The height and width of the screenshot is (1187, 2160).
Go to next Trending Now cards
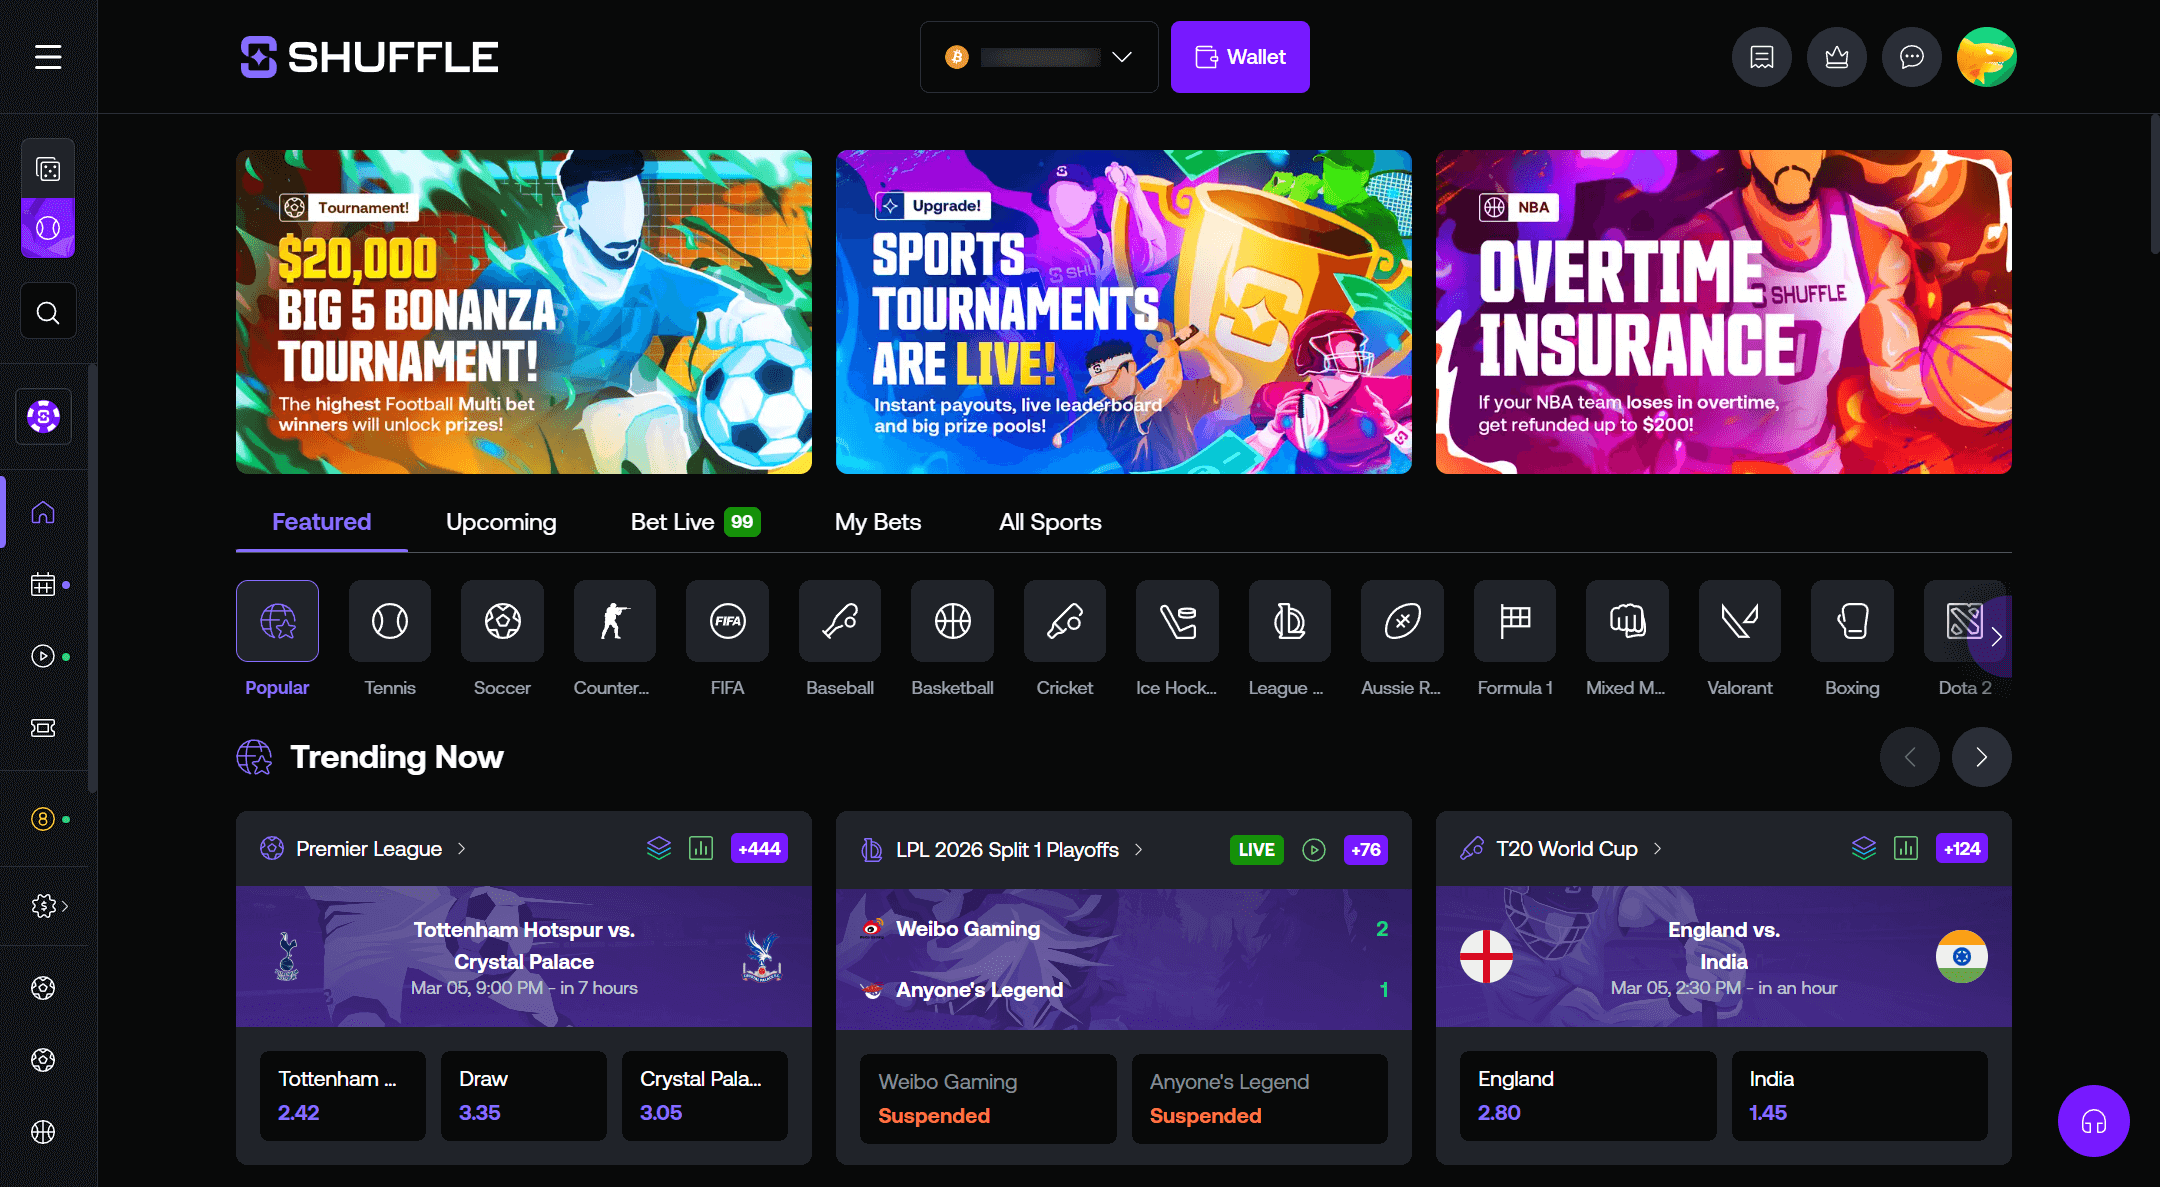click(1981, 757)
